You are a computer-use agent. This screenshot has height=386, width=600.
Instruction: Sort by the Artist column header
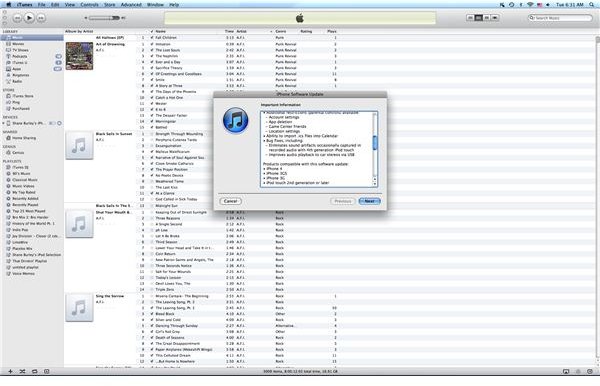pos(254,31)
